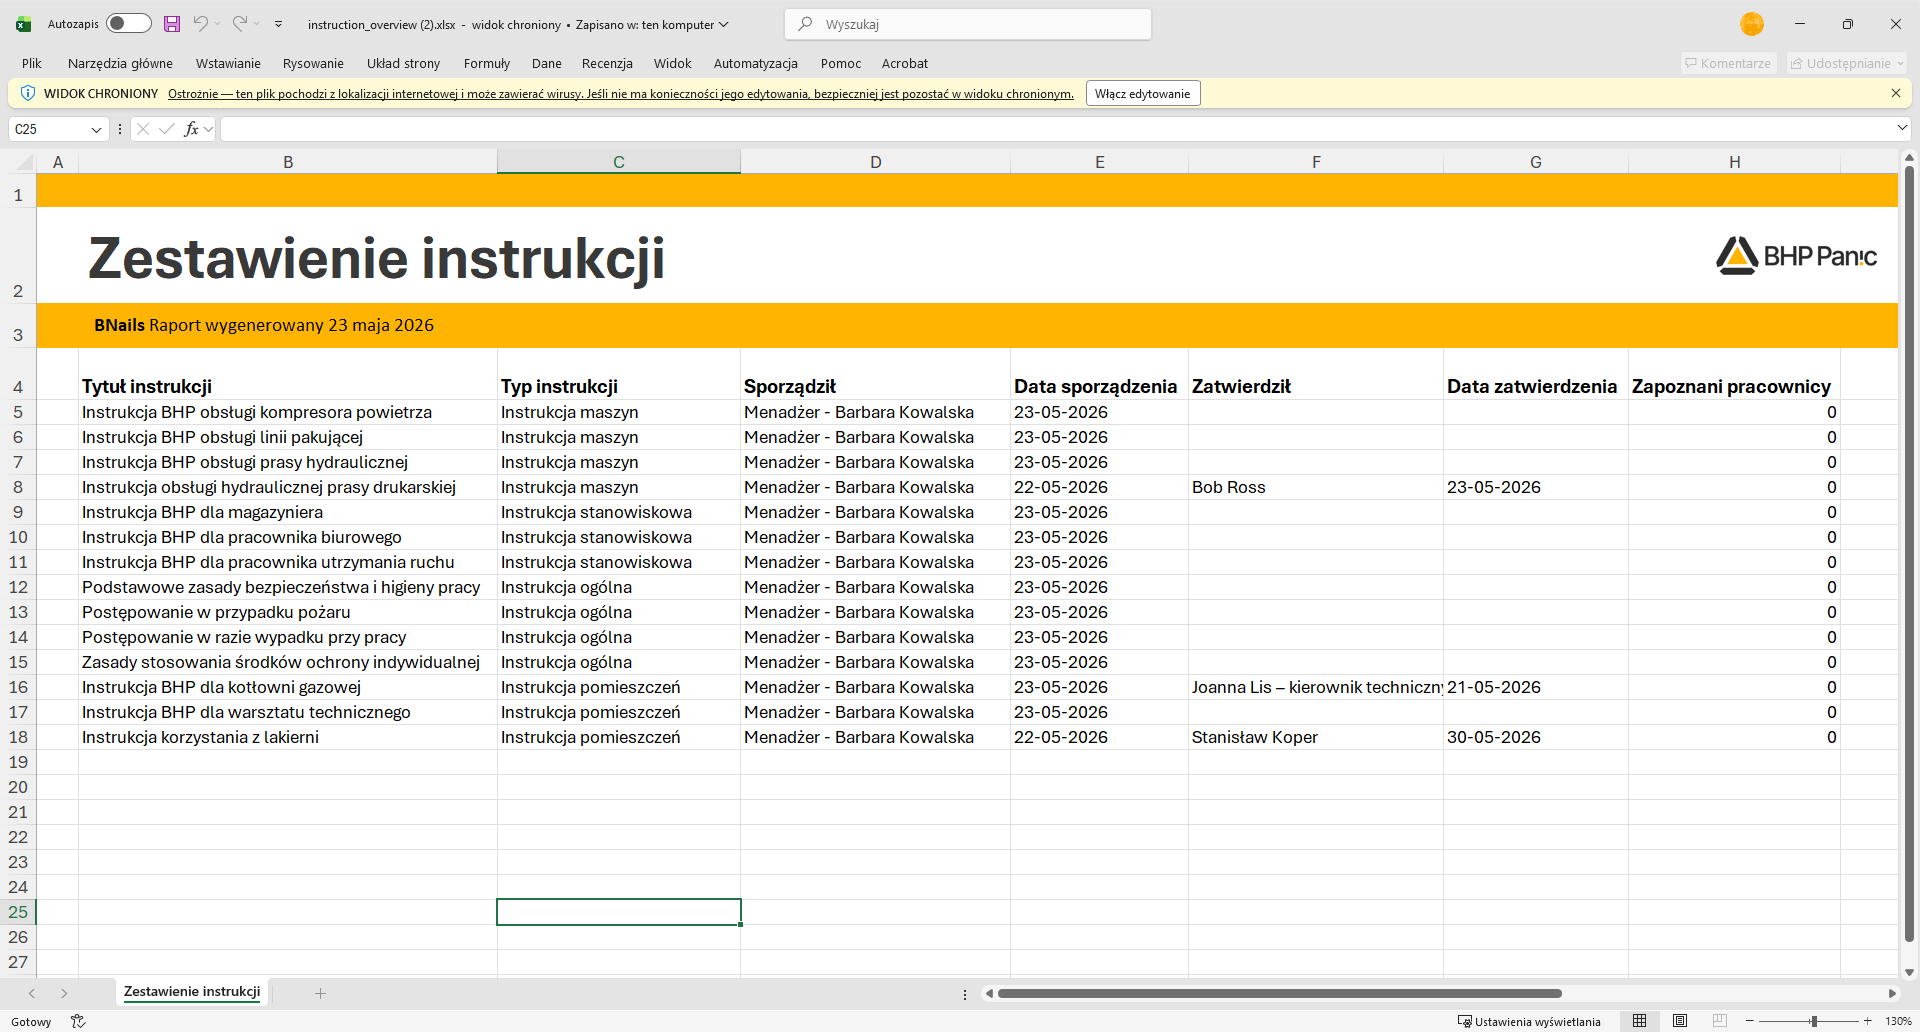Click cell with Bob Ross
This screenshot has width=1920, height=1032.
click(1316, 487)
